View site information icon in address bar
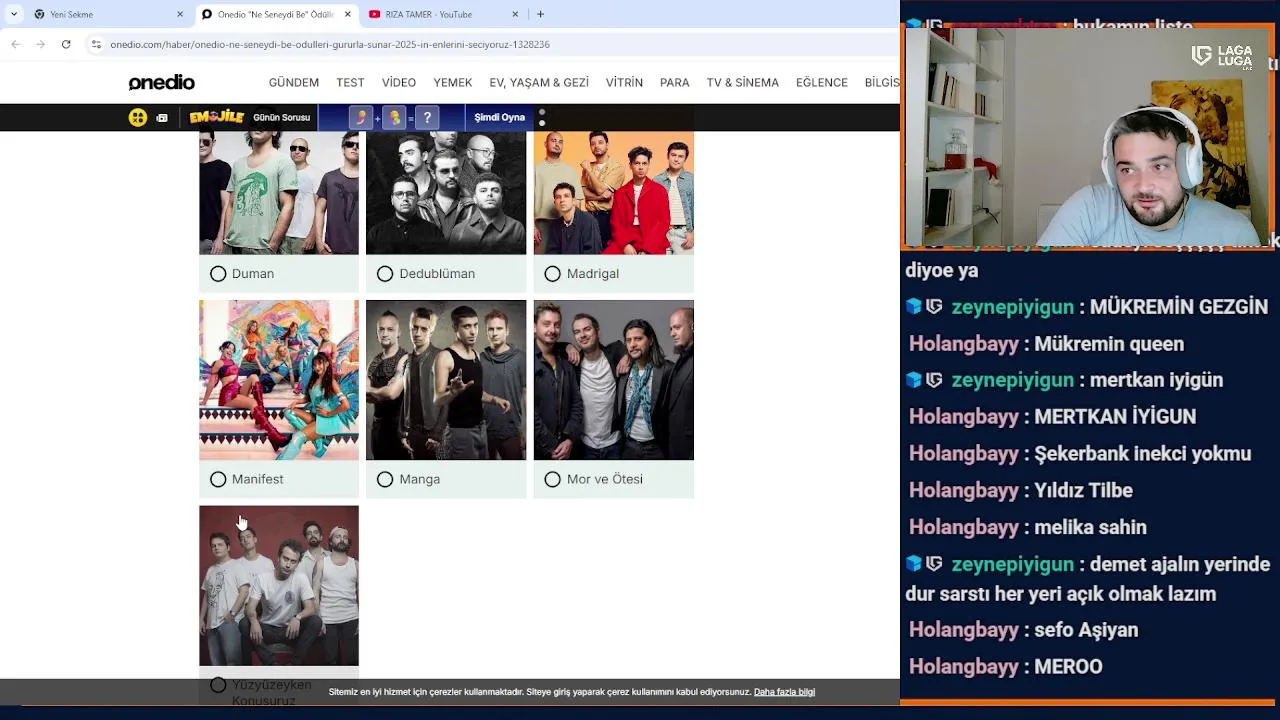 tap(96, 44)
